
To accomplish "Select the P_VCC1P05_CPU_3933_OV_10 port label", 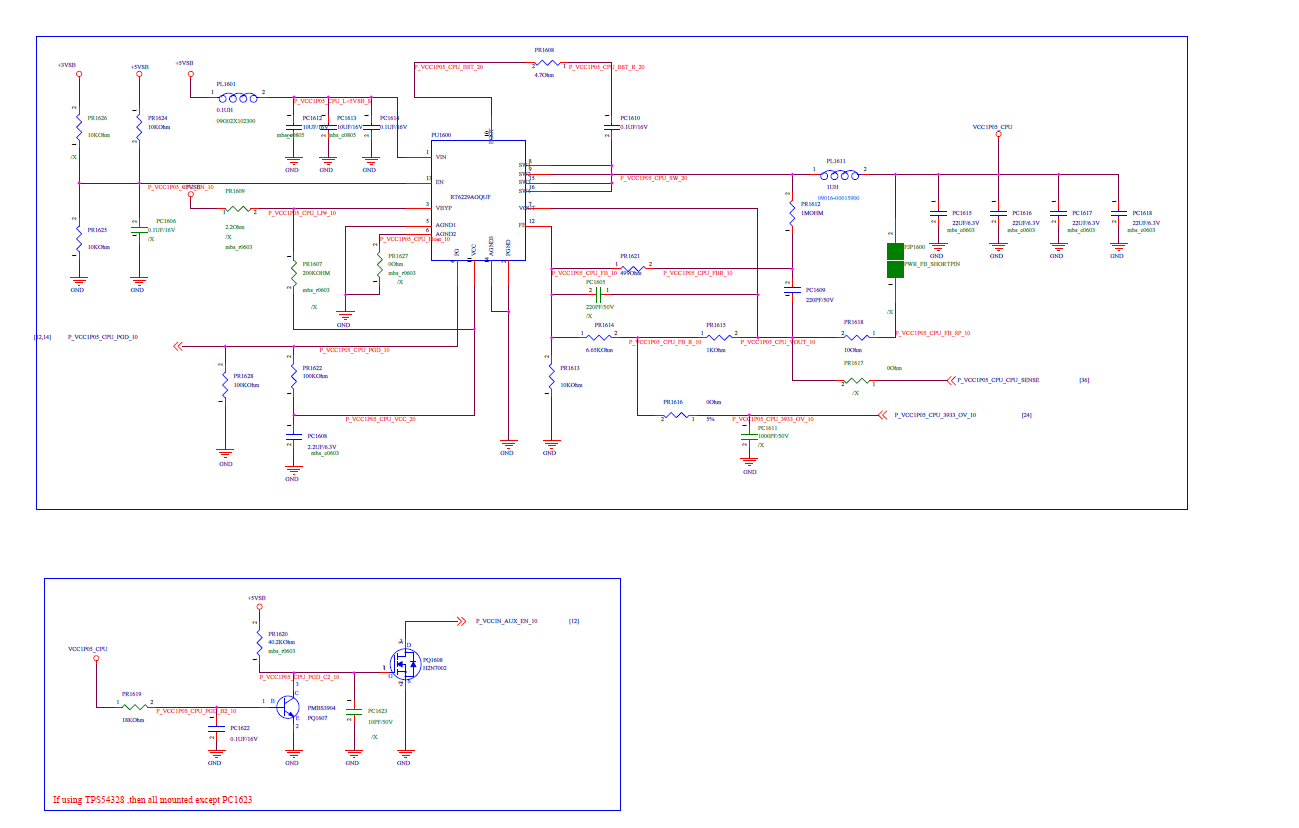I will tap(935, 415).
